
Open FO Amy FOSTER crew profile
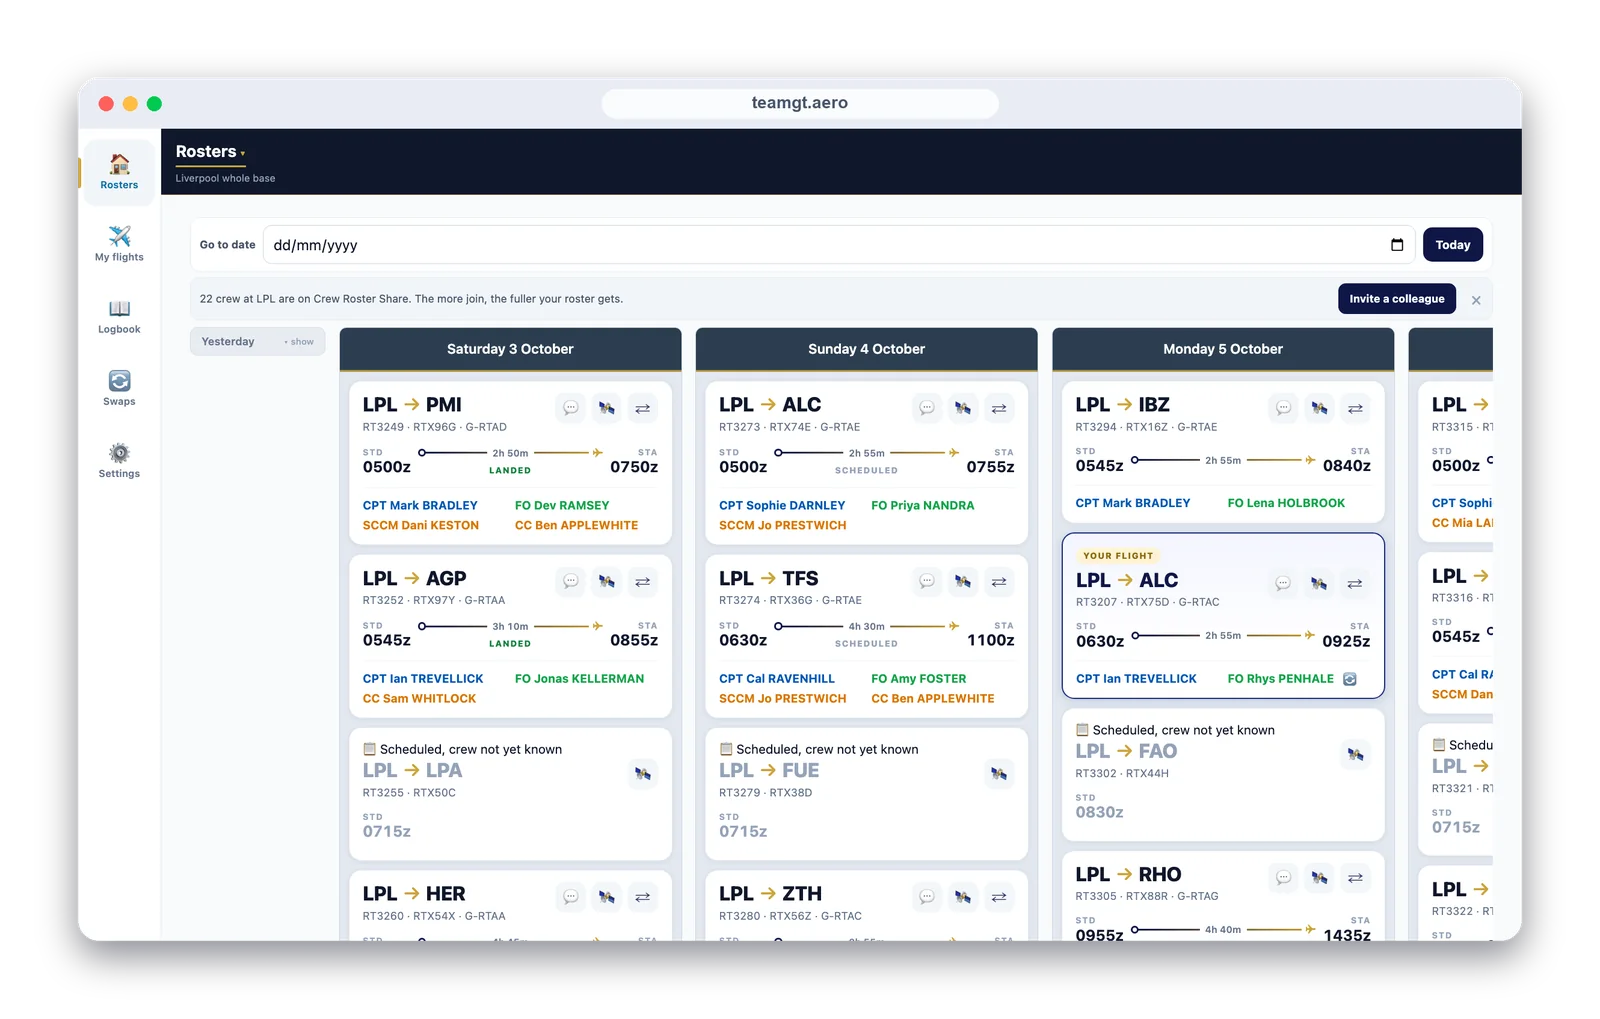click(x=919, y=679)
